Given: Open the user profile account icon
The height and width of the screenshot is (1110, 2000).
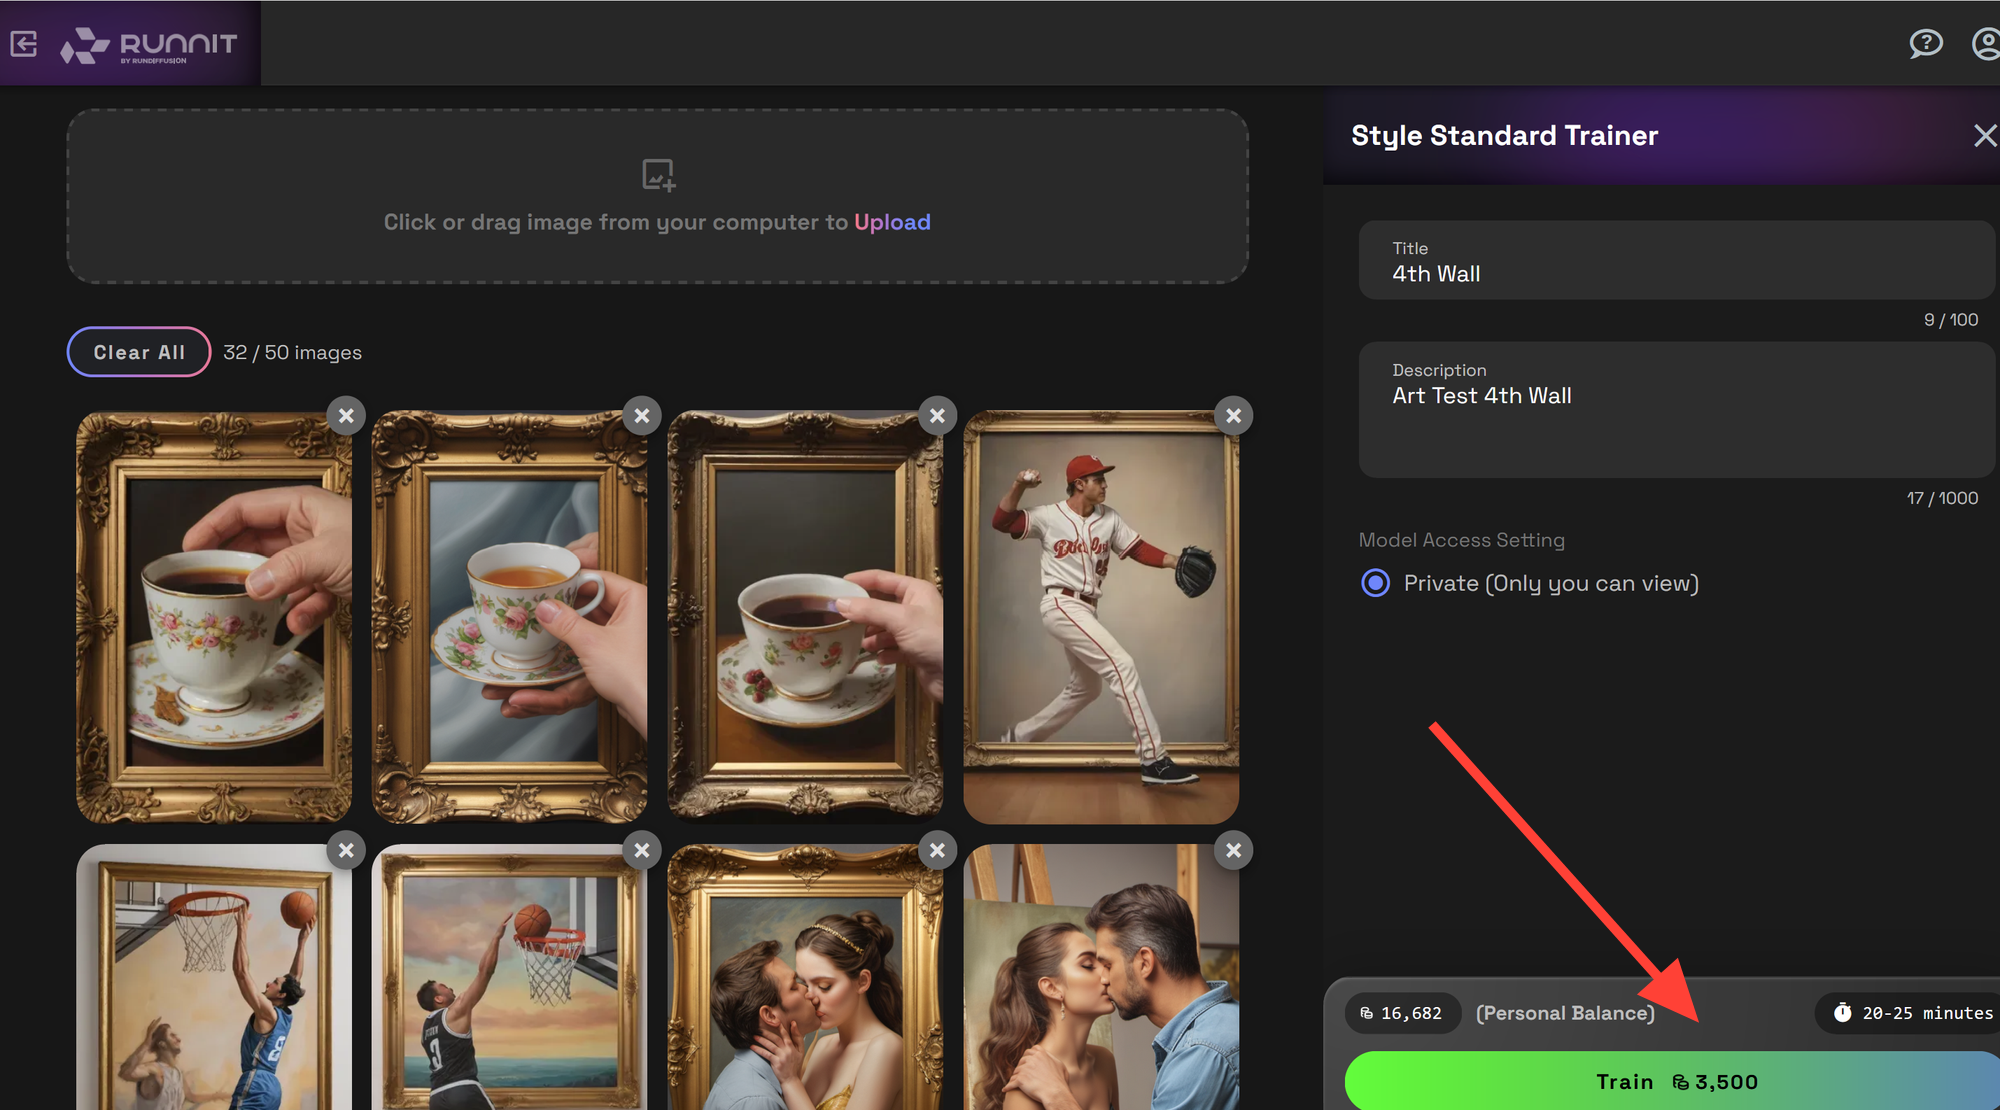Looking at the screenshot, I should point(1986,43).
